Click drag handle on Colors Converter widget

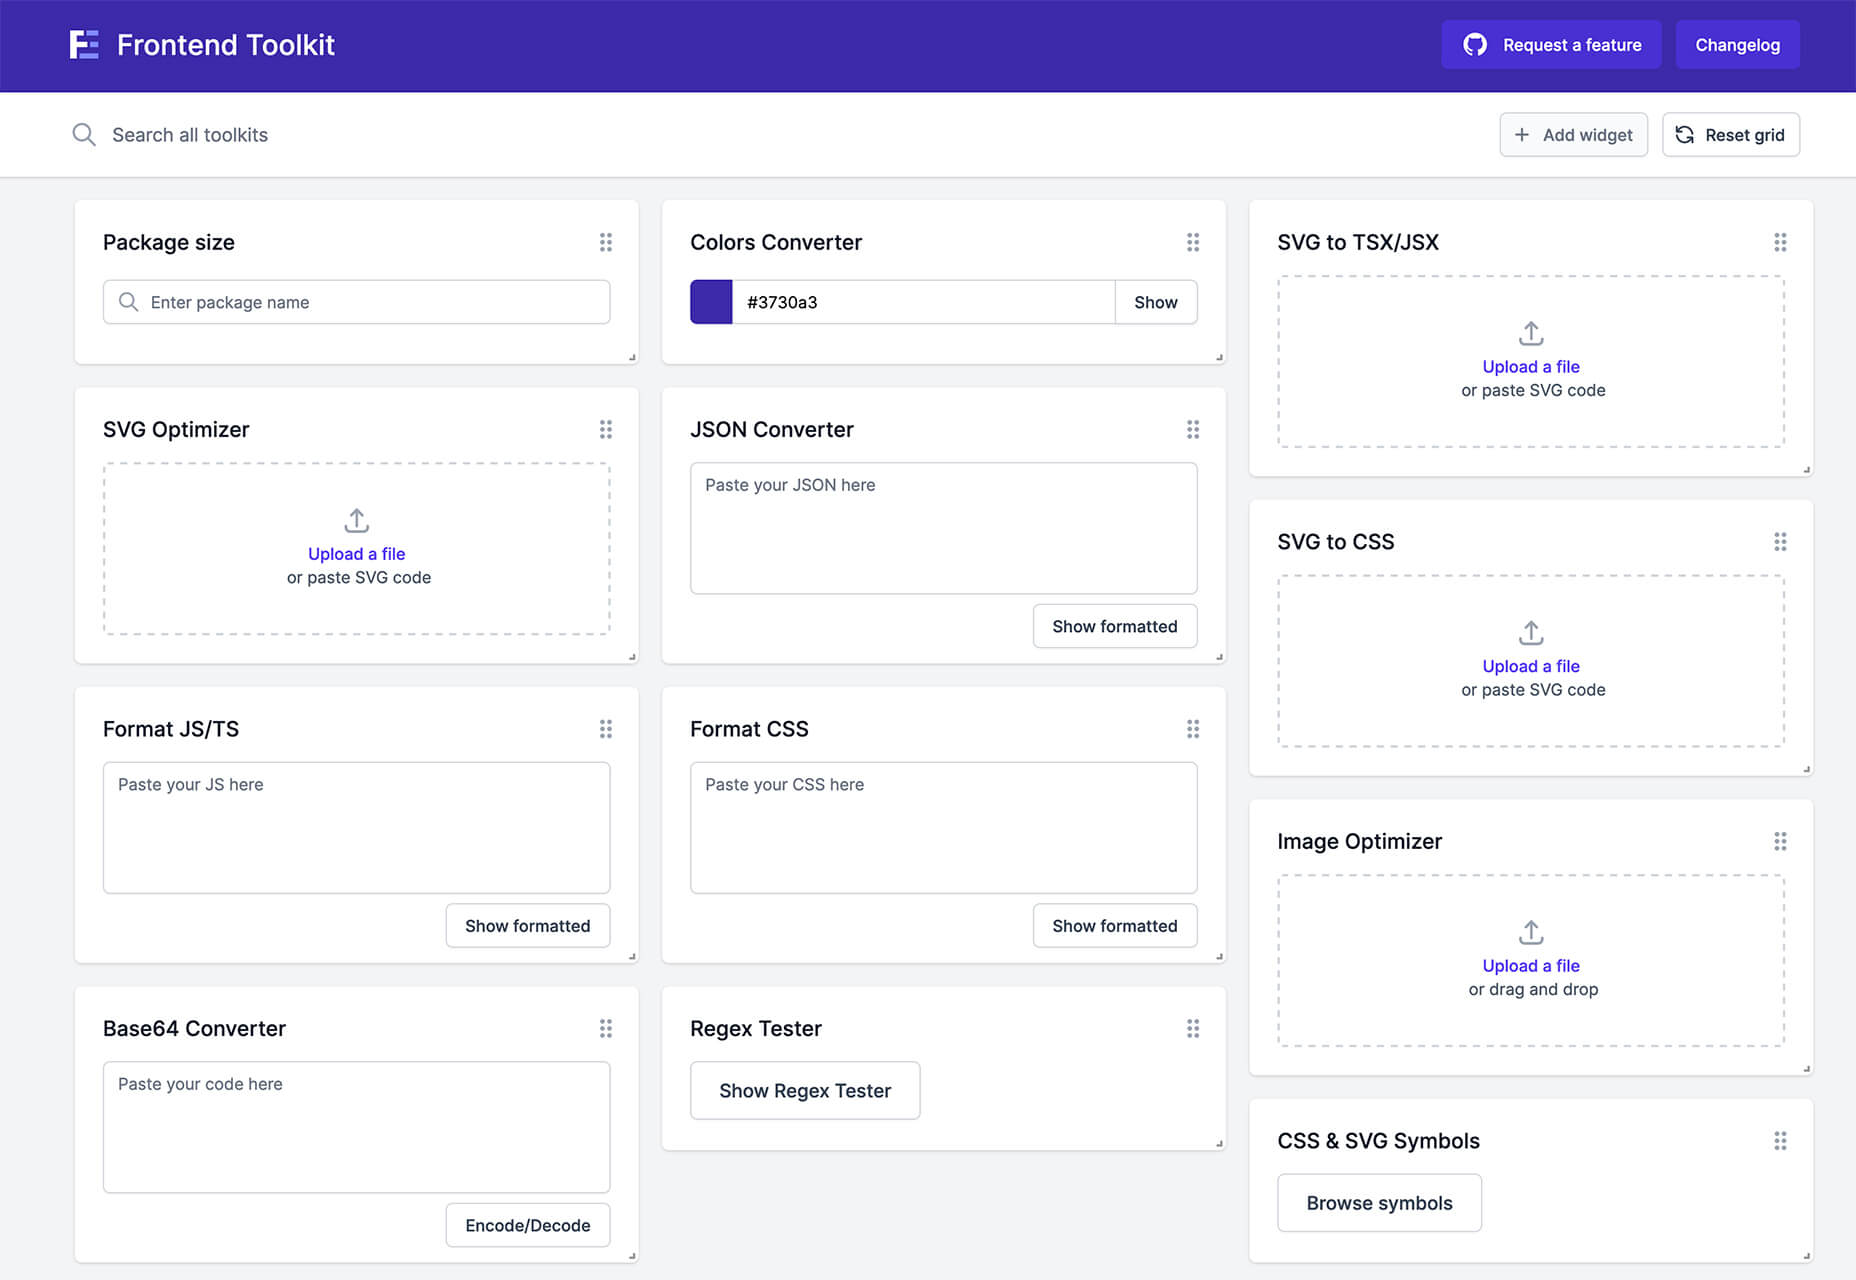(1193, 242)
